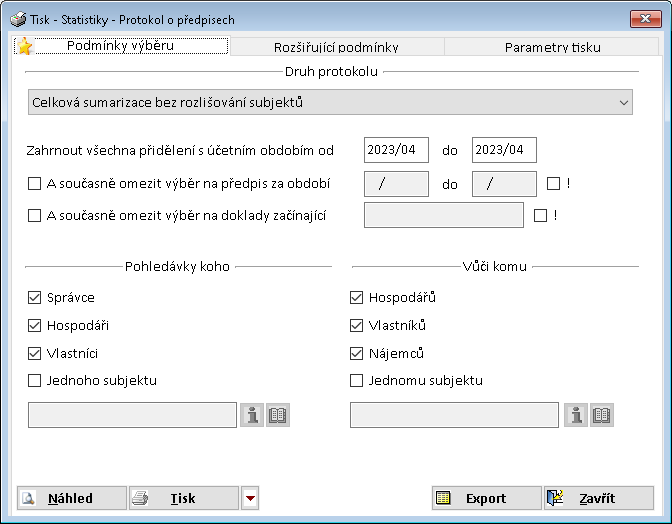
Task: Check the Jednomu subjektu checkbox
Action: tap(357, 381)
